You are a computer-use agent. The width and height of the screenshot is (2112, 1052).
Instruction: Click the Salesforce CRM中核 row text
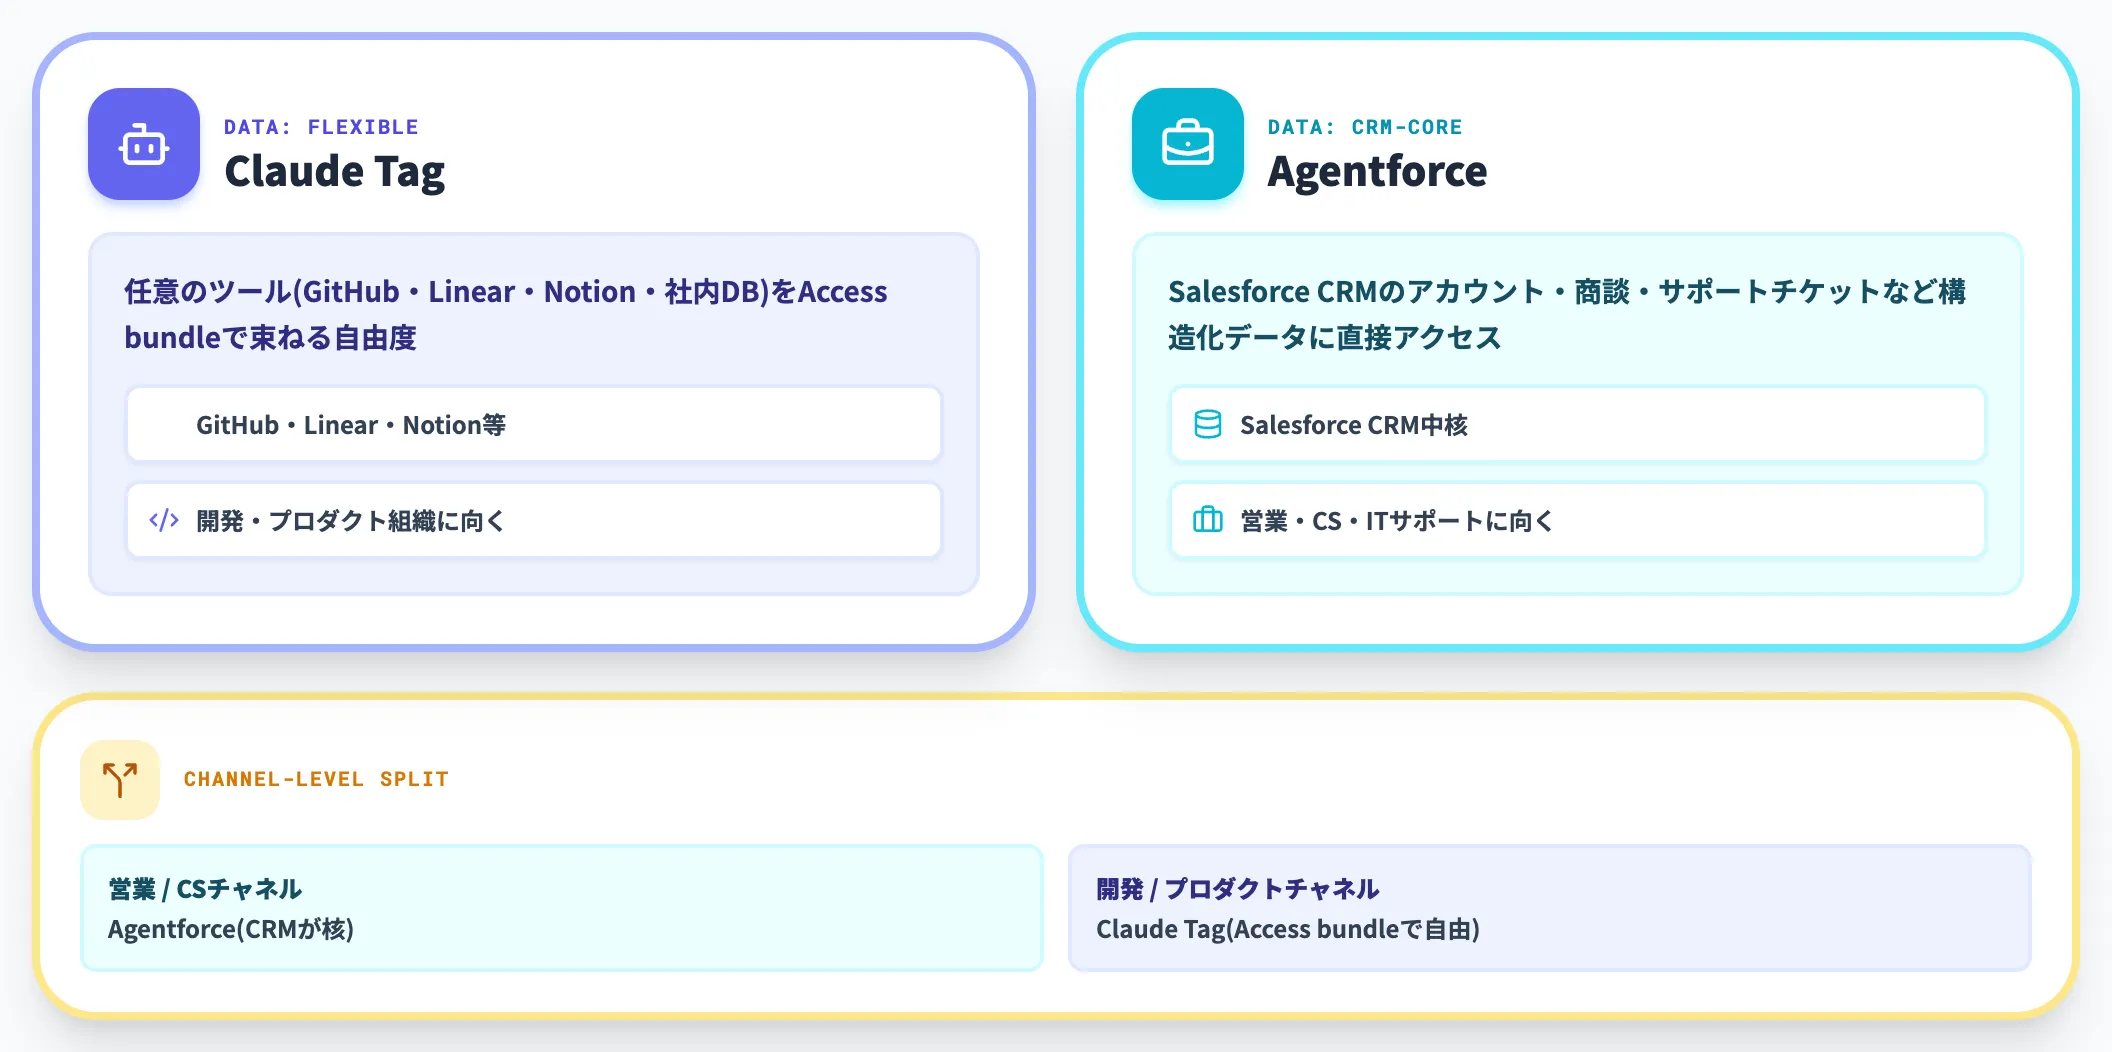(1354, 425)
